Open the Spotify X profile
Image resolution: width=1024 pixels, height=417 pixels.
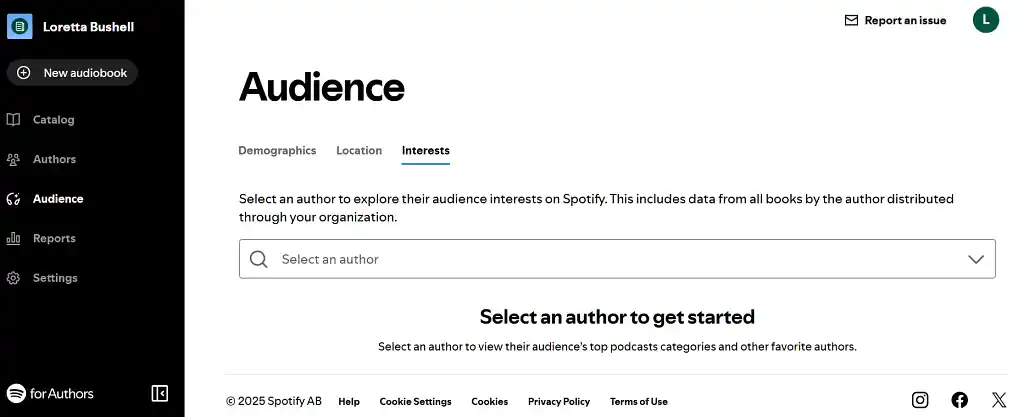coord(998,400)
